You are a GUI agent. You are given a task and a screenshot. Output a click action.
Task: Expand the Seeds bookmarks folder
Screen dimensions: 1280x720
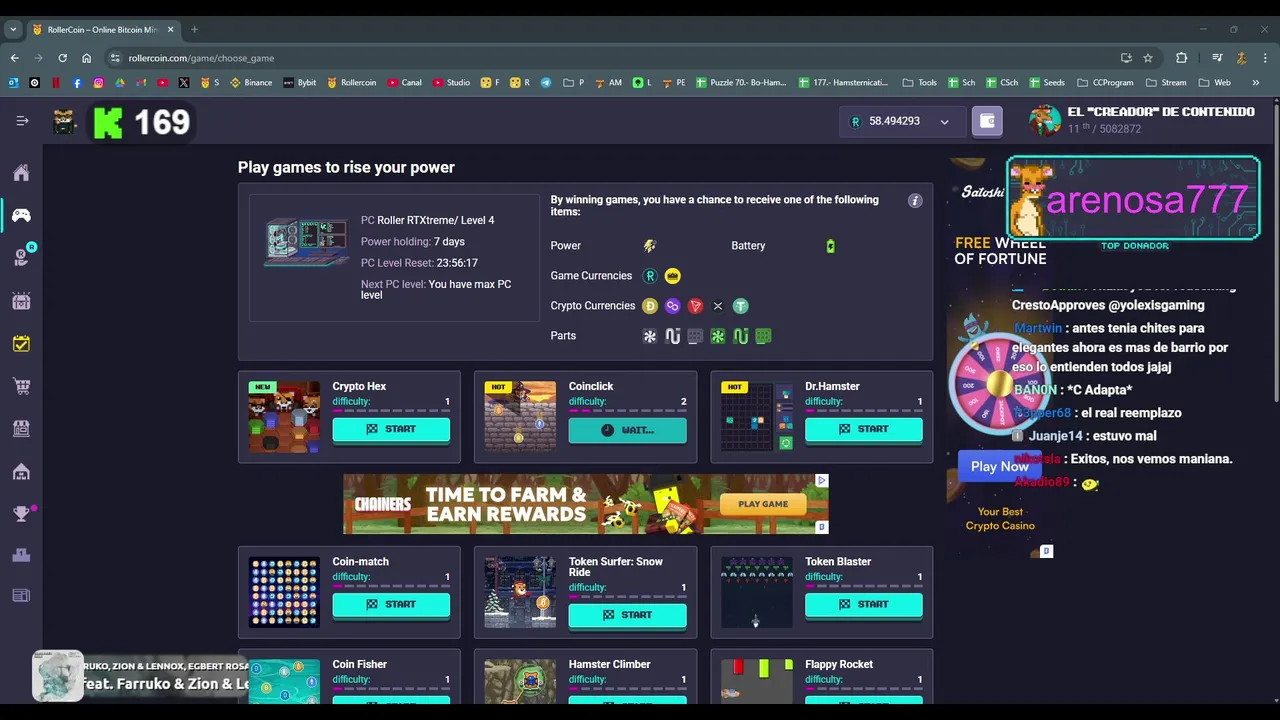tap(1046, 83)
